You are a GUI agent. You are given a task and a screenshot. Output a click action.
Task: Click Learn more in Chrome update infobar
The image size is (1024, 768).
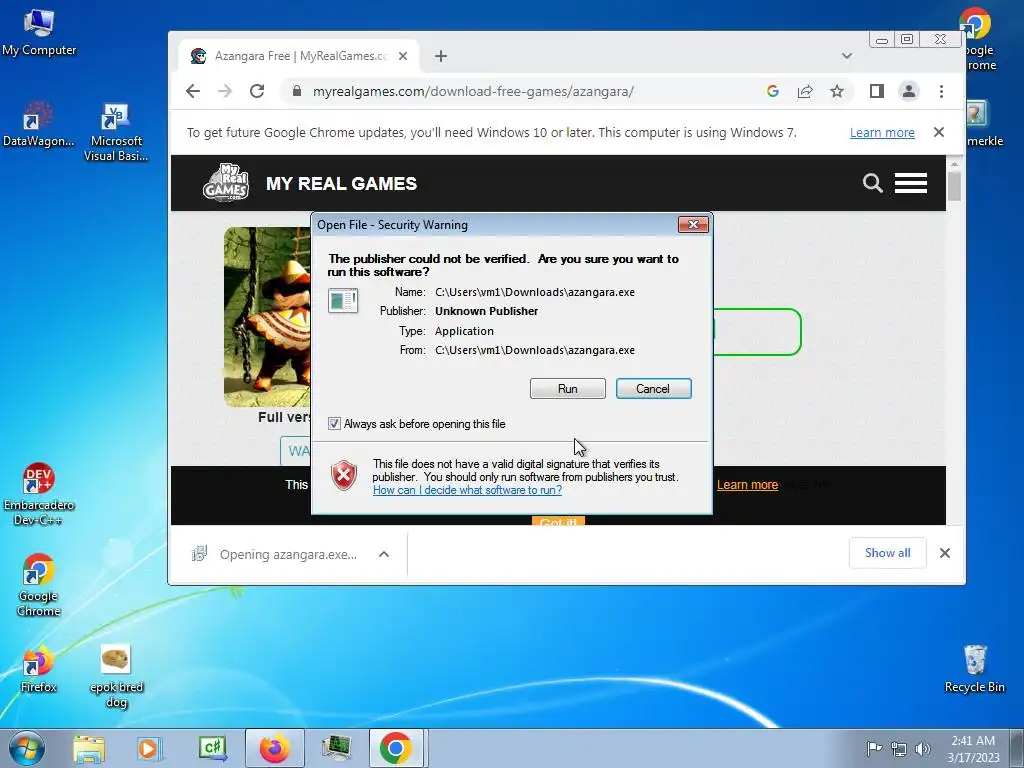click(882, 133)
